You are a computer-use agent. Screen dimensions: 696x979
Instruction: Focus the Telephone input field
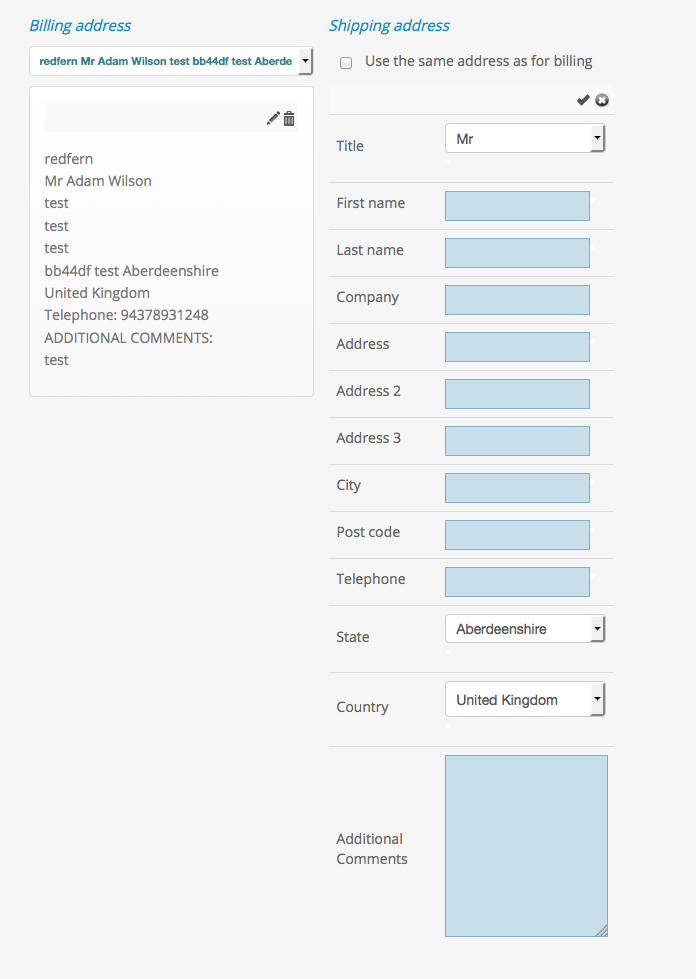[x=517, y=582]
